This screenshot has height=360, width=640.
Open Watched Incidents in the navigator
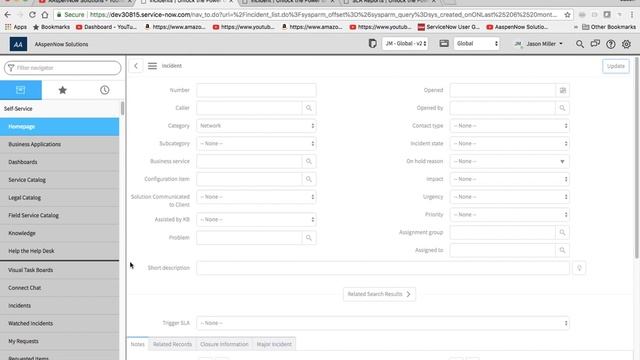(x=60, y=323)
